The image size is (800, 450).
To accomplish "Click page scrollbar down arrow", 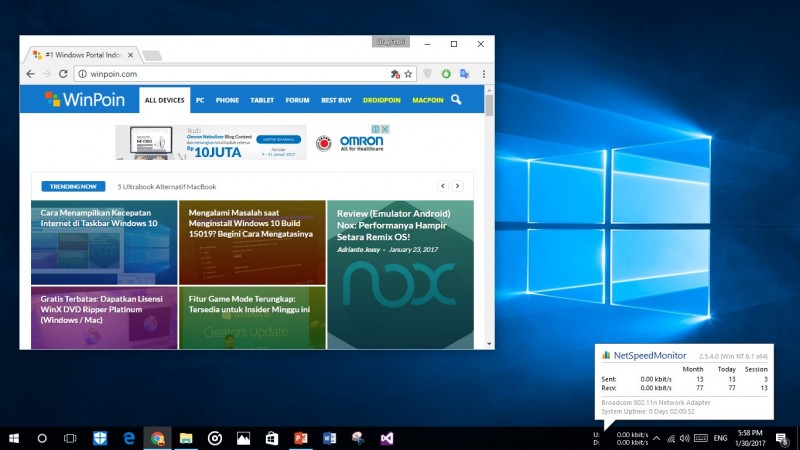I will tap(489, 344).
